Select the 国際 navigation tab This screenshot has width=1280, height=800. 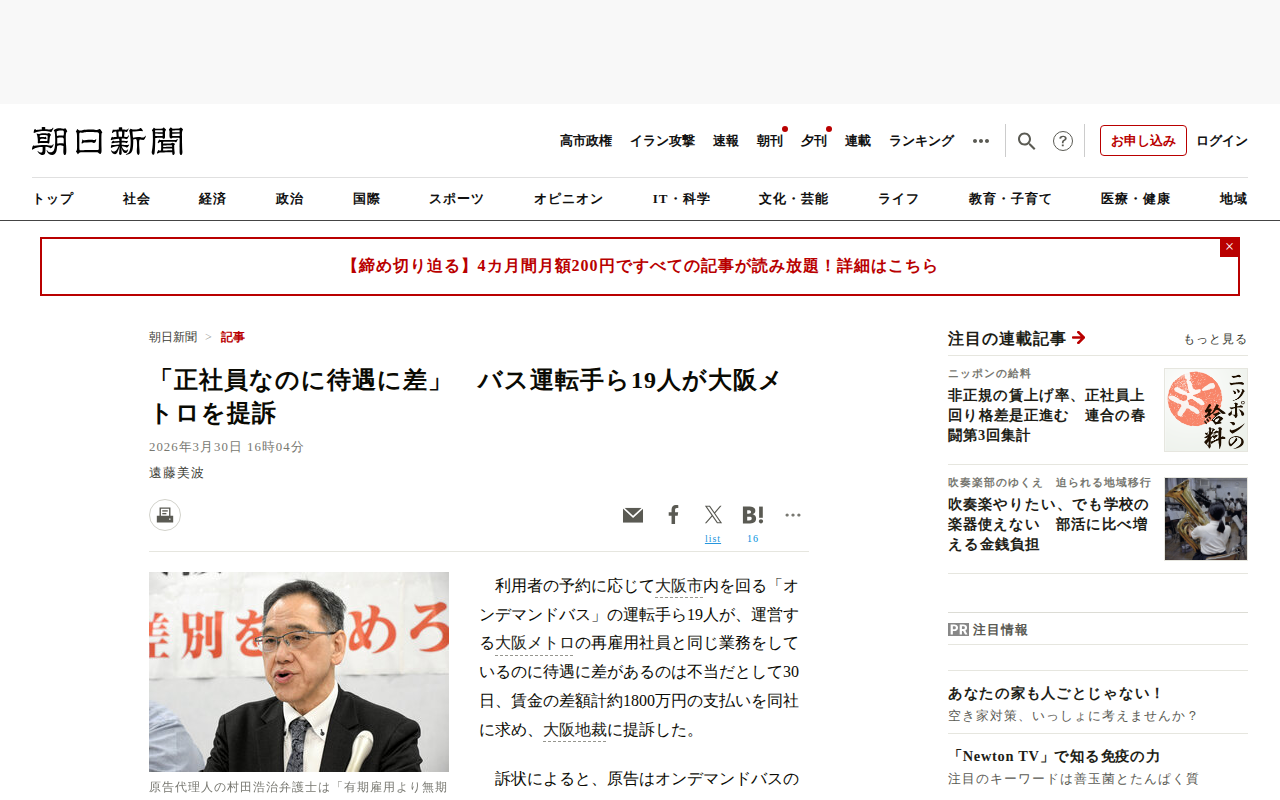point(367,199)
